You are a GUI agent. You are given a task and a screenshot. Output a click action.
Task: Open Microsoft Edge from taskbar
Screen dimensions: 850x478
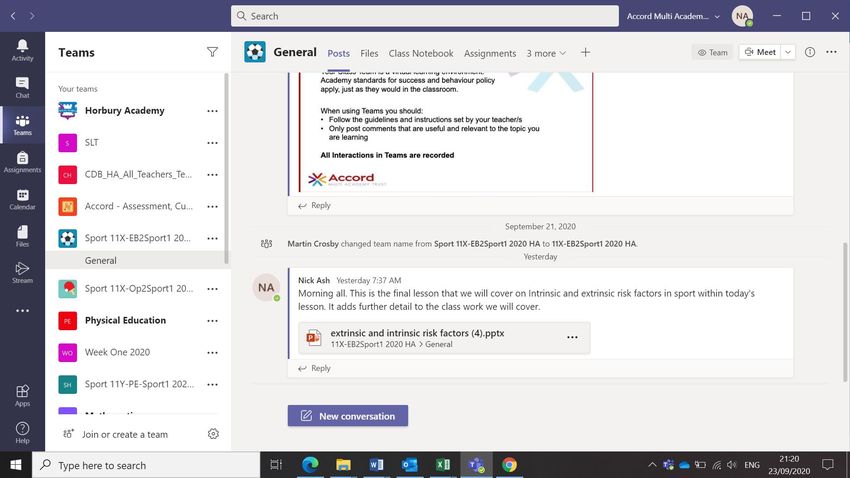pos(310,464)
